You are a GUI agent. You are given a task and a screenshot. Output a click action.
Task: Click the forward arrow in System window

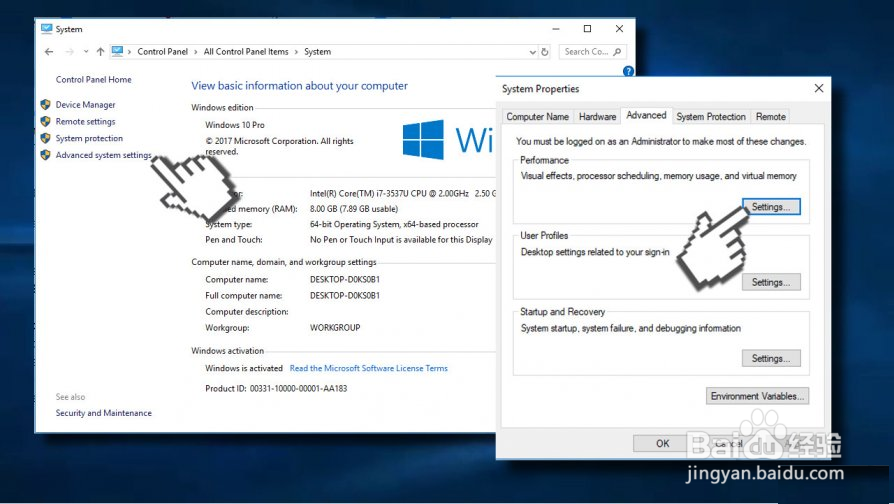[70, 52]
